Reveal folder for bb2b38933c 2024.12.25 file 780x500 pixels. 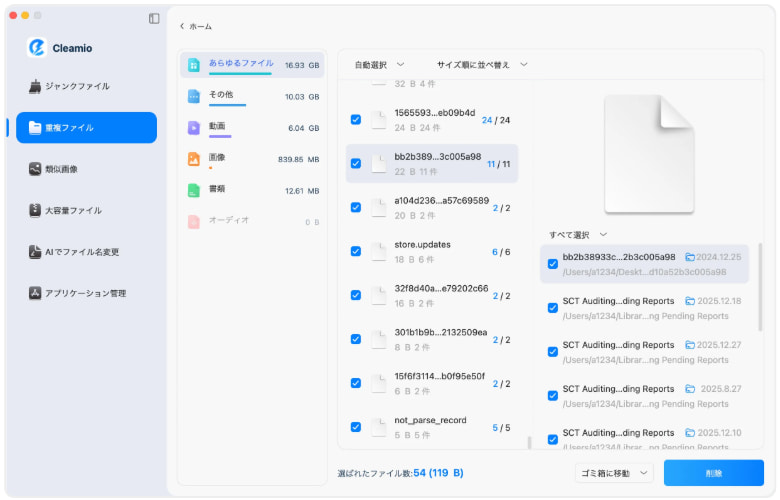pyautogui.click(x=690, y=257)
